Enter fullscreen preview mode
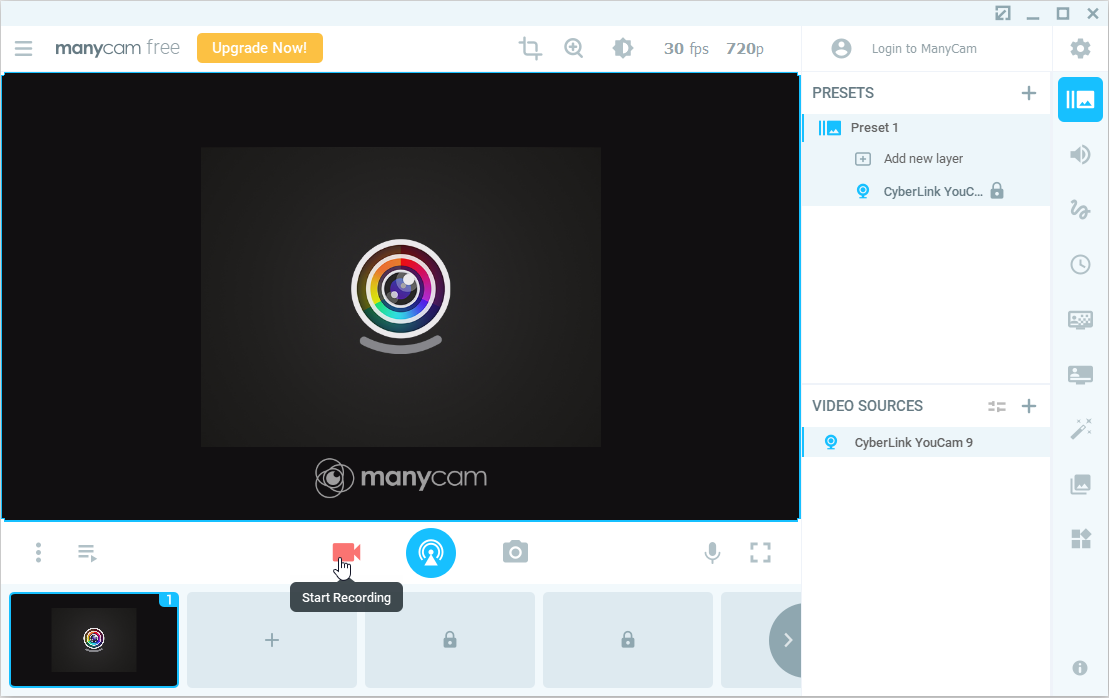This screenshot has height=698, width=1109. coord(760,552)
